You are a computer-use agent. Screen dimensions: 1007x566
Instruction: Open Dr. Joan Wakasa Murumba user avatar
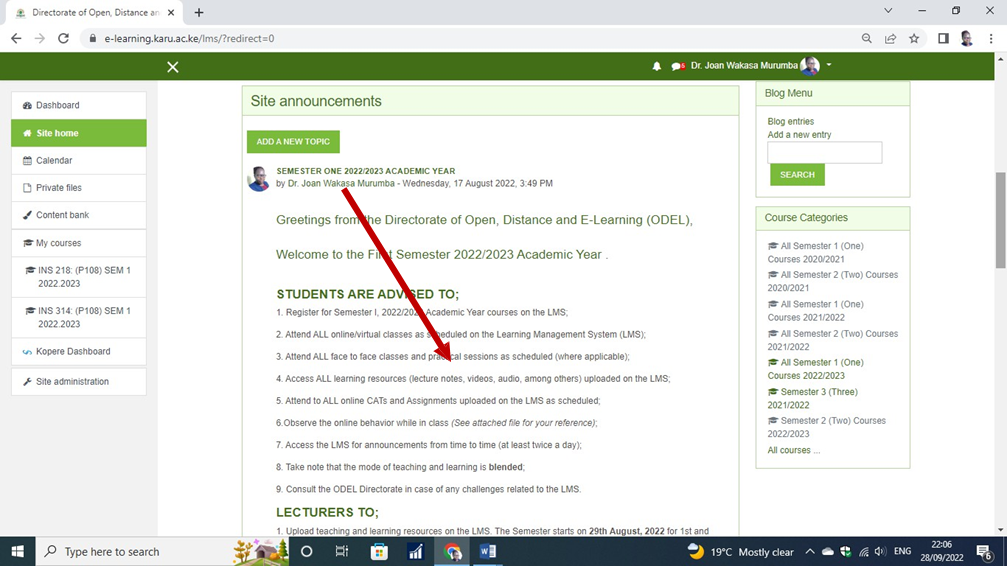(x=810, y=66)
